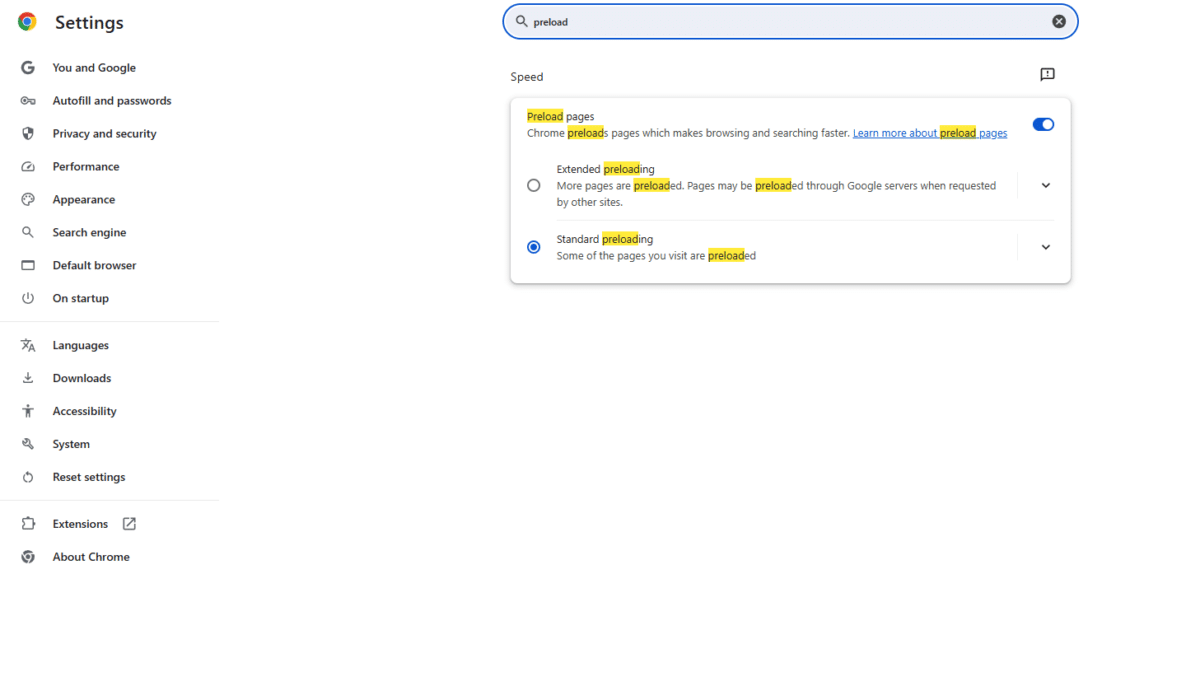Click the speedometer icon for Performance

click(x=28, y=167)
